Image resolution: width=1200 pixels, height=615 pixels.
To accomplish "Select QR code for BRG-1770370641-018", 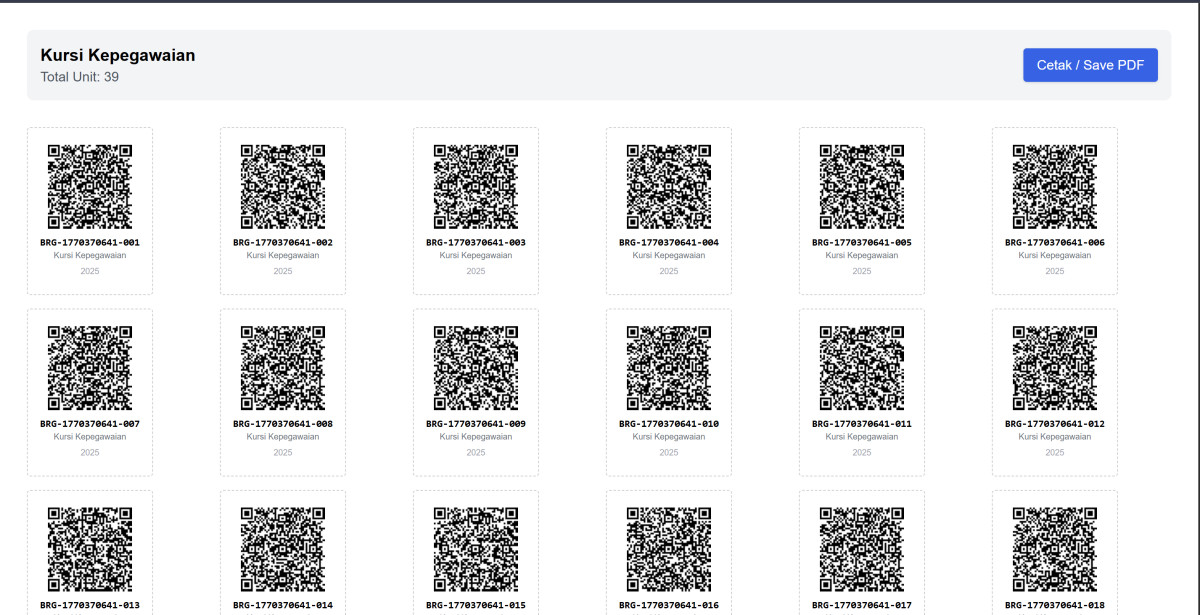I will tap(1055, 549).
